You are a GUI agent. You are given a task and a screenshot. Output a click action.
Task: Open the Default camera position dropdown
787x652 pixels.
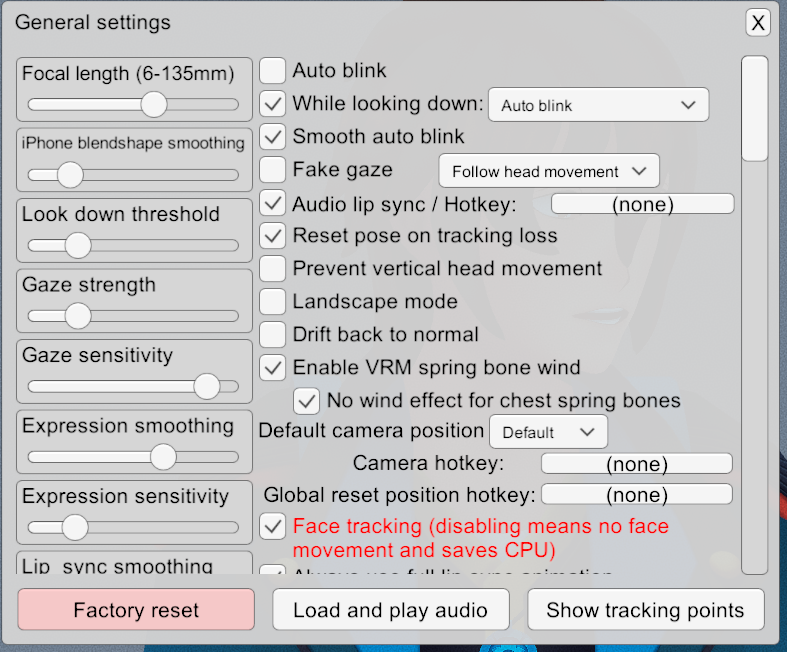548,432
